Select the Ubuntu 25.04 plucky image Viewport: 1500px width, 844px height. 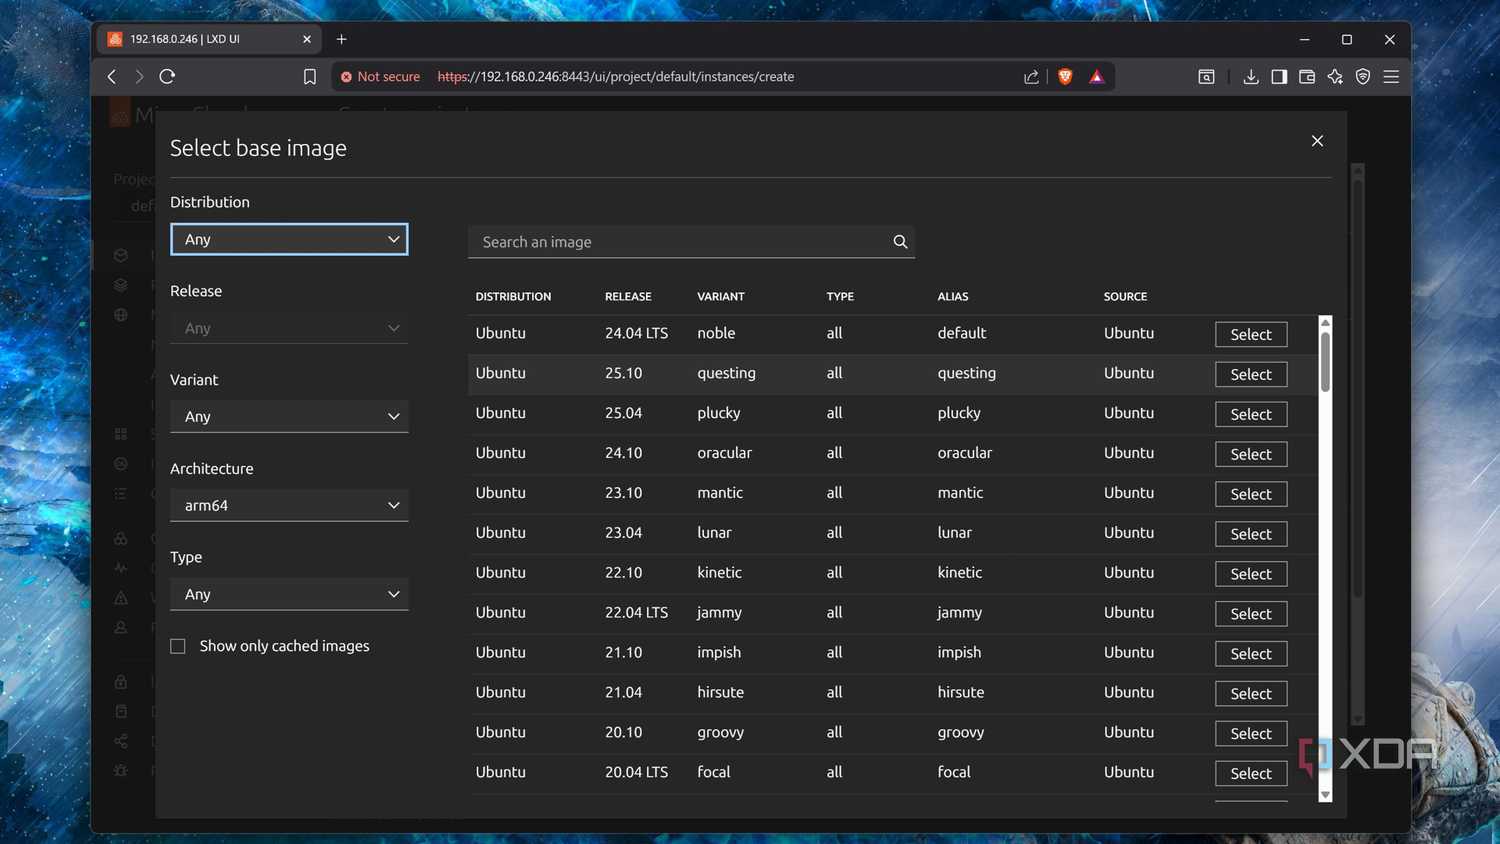(x=1251, y=414)
